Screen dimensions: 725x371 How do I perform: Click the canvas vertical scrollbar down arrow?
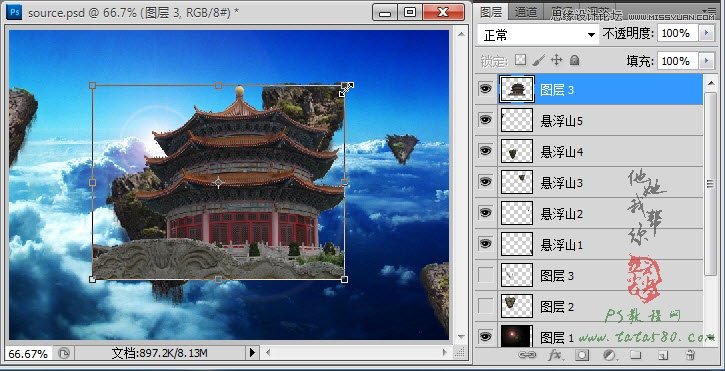click(x=461, y=336)
